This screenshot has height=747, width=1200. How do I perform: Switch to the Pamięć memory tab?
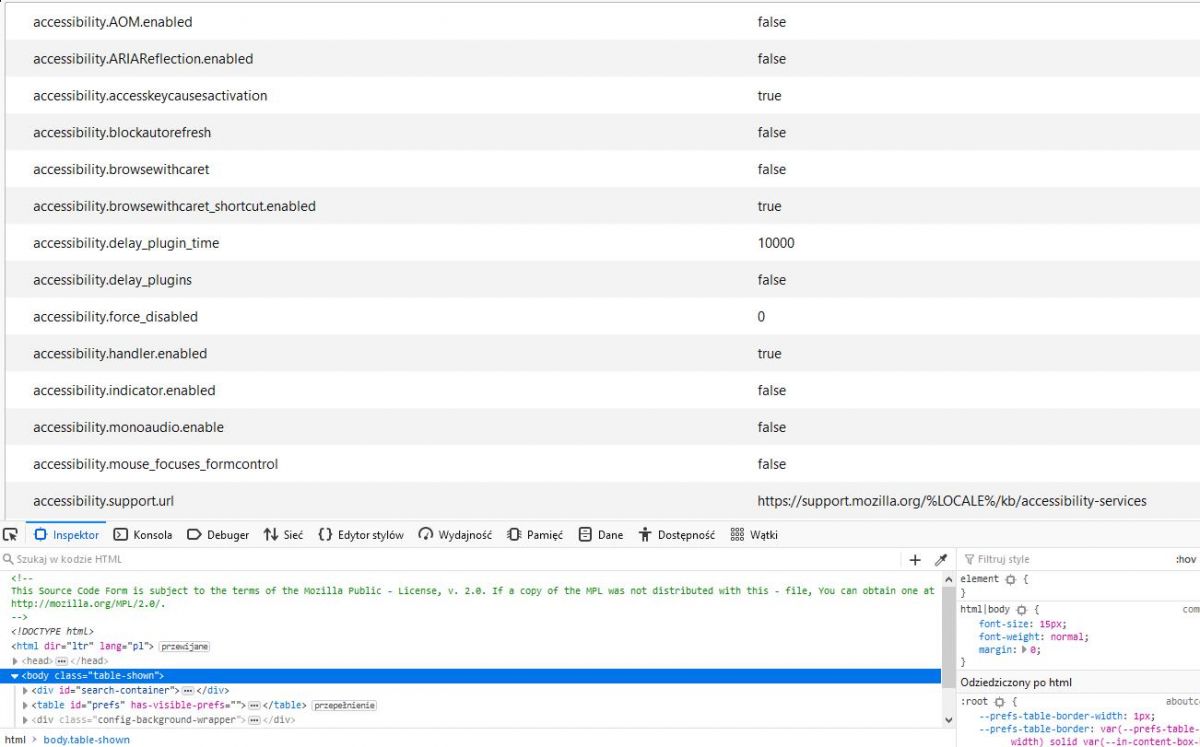click(535, 535)
